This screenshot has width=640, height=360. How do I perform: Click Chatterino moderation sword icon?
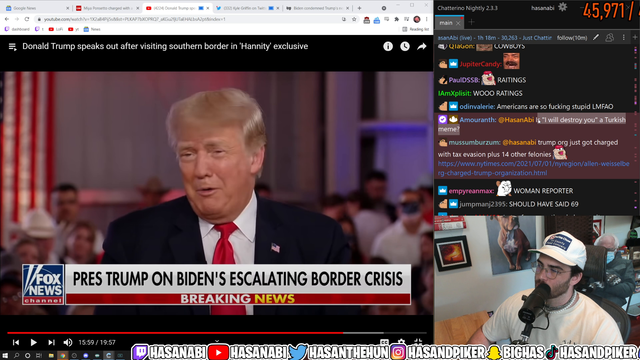[596, 38]
